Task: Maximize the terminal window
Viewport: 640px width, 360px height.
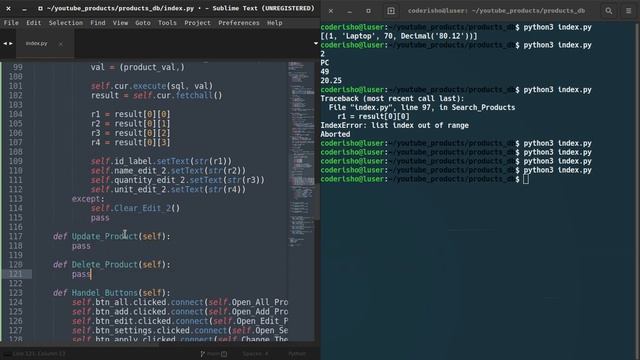Action: pyautogui.click(x=368, y=11)
